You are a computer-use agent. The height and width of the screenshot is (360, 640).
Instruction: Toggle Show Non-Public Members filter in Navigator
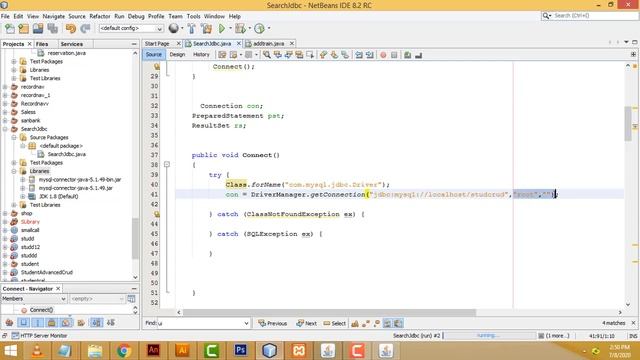tap(52, 322)
